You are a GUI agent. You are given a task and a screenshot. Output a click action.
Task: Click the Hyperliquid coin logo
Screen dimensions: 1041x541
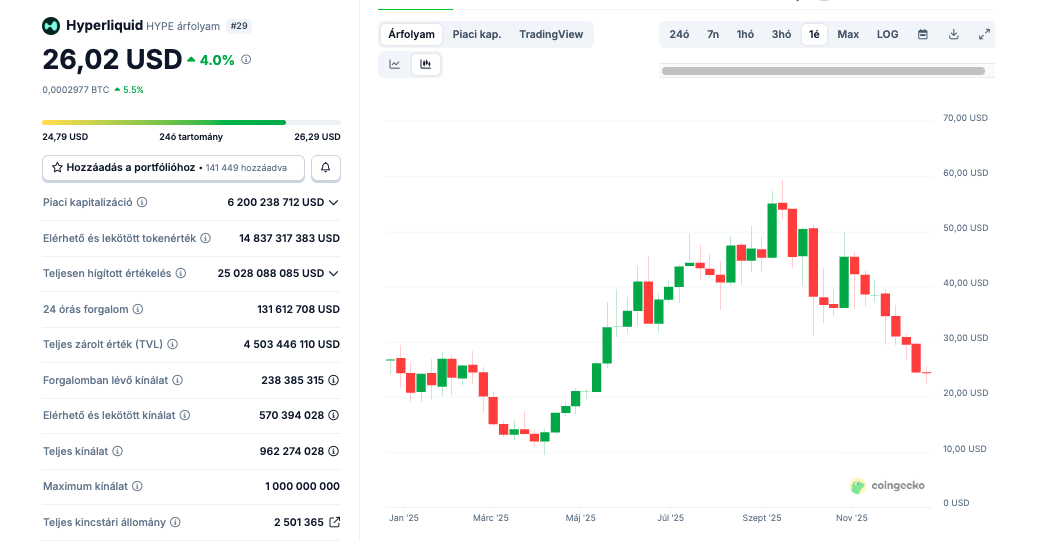click(x=51, y=26)
